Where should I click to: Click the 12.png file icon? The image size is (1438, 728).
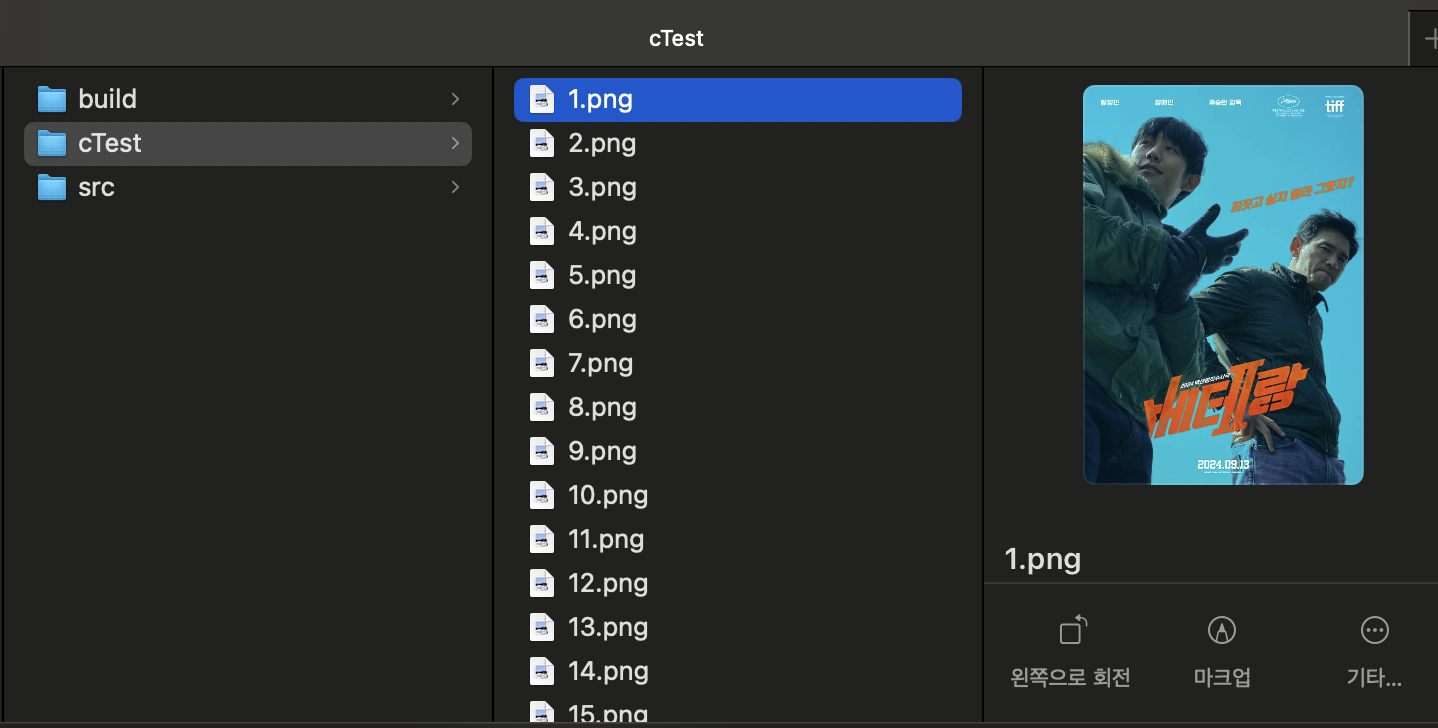coord(542,583)
